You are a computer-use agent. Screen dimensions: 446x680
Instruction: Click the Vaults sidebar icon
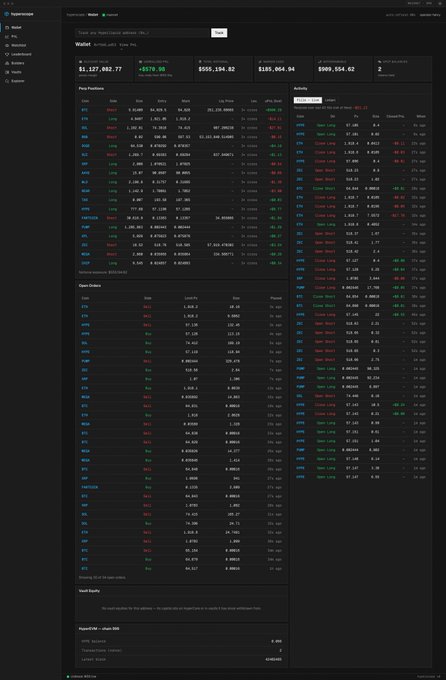[x=7, y=72]
